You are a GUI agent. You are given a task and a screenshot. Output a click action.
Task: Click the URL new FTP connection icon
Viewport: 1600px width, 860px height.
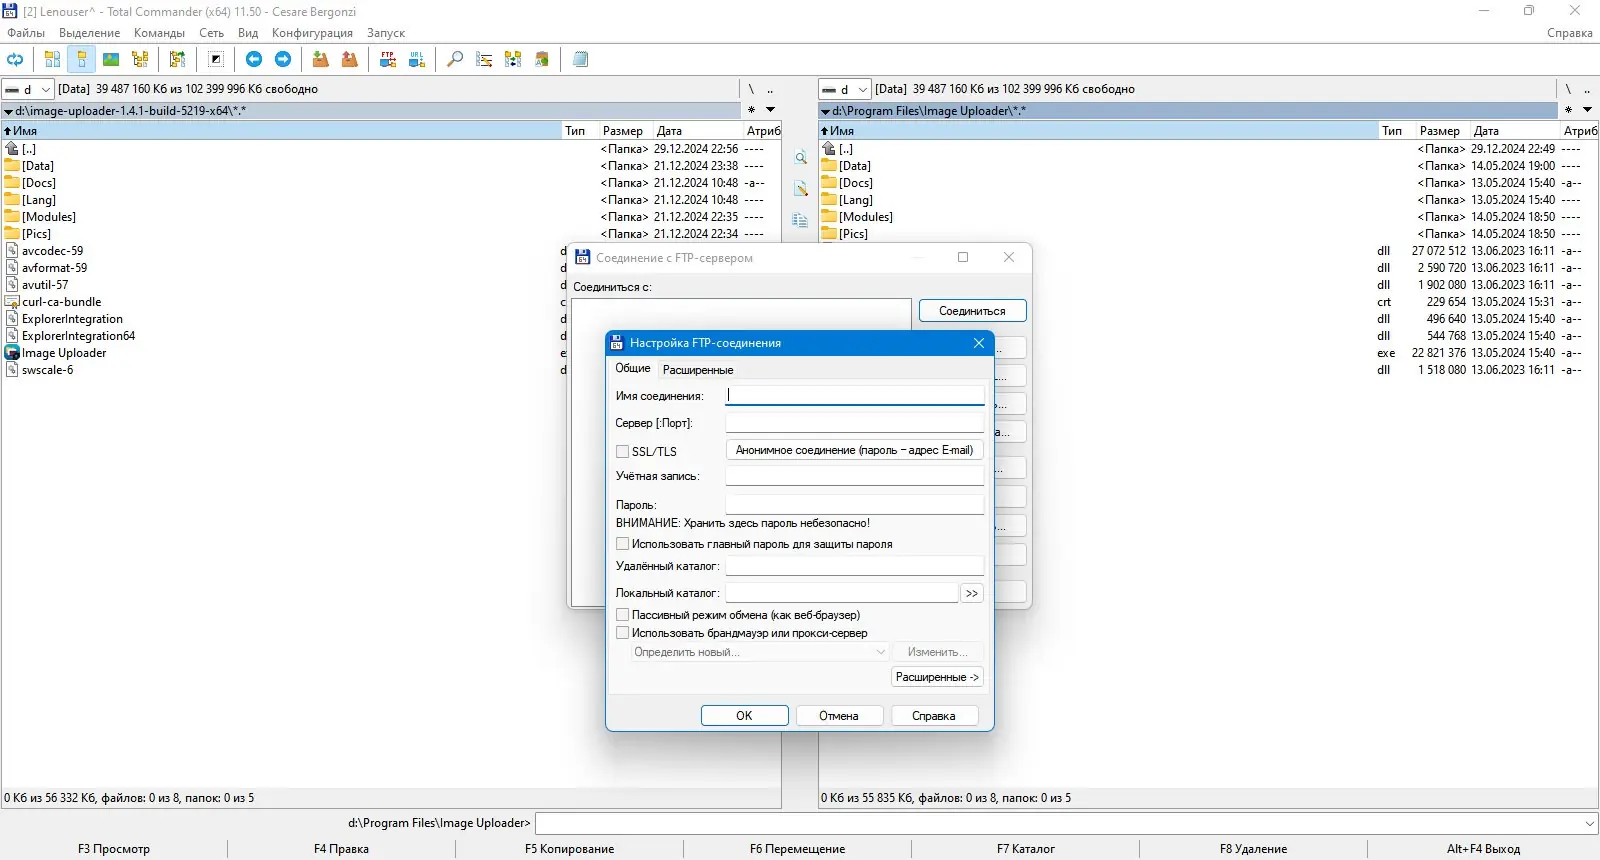(417, 59)
